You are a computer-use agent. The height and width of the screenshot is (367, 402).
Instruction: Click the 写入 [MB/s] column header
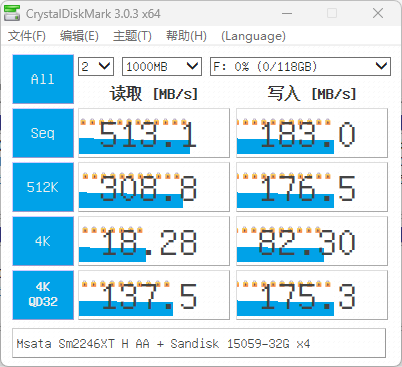[x=312, y=94]
